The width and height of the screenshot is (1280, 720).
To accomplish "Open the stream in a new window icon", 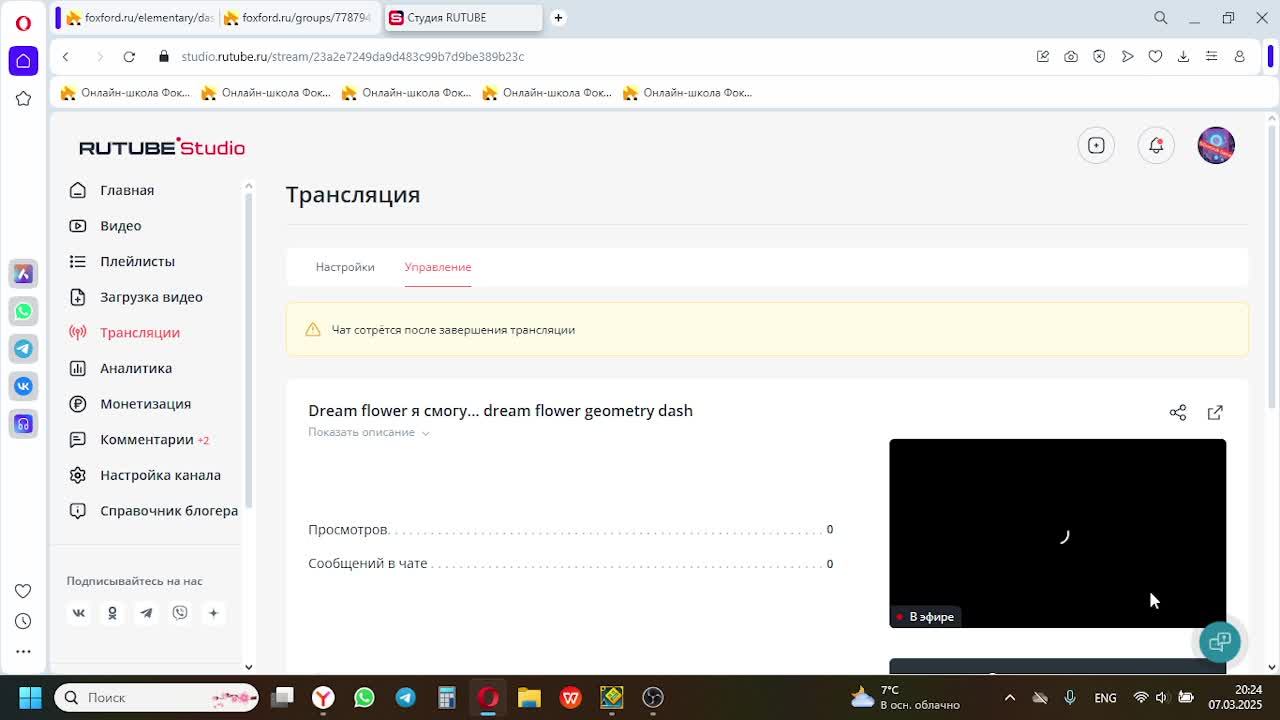I will pyautogui.click(x=1215, y=412).
